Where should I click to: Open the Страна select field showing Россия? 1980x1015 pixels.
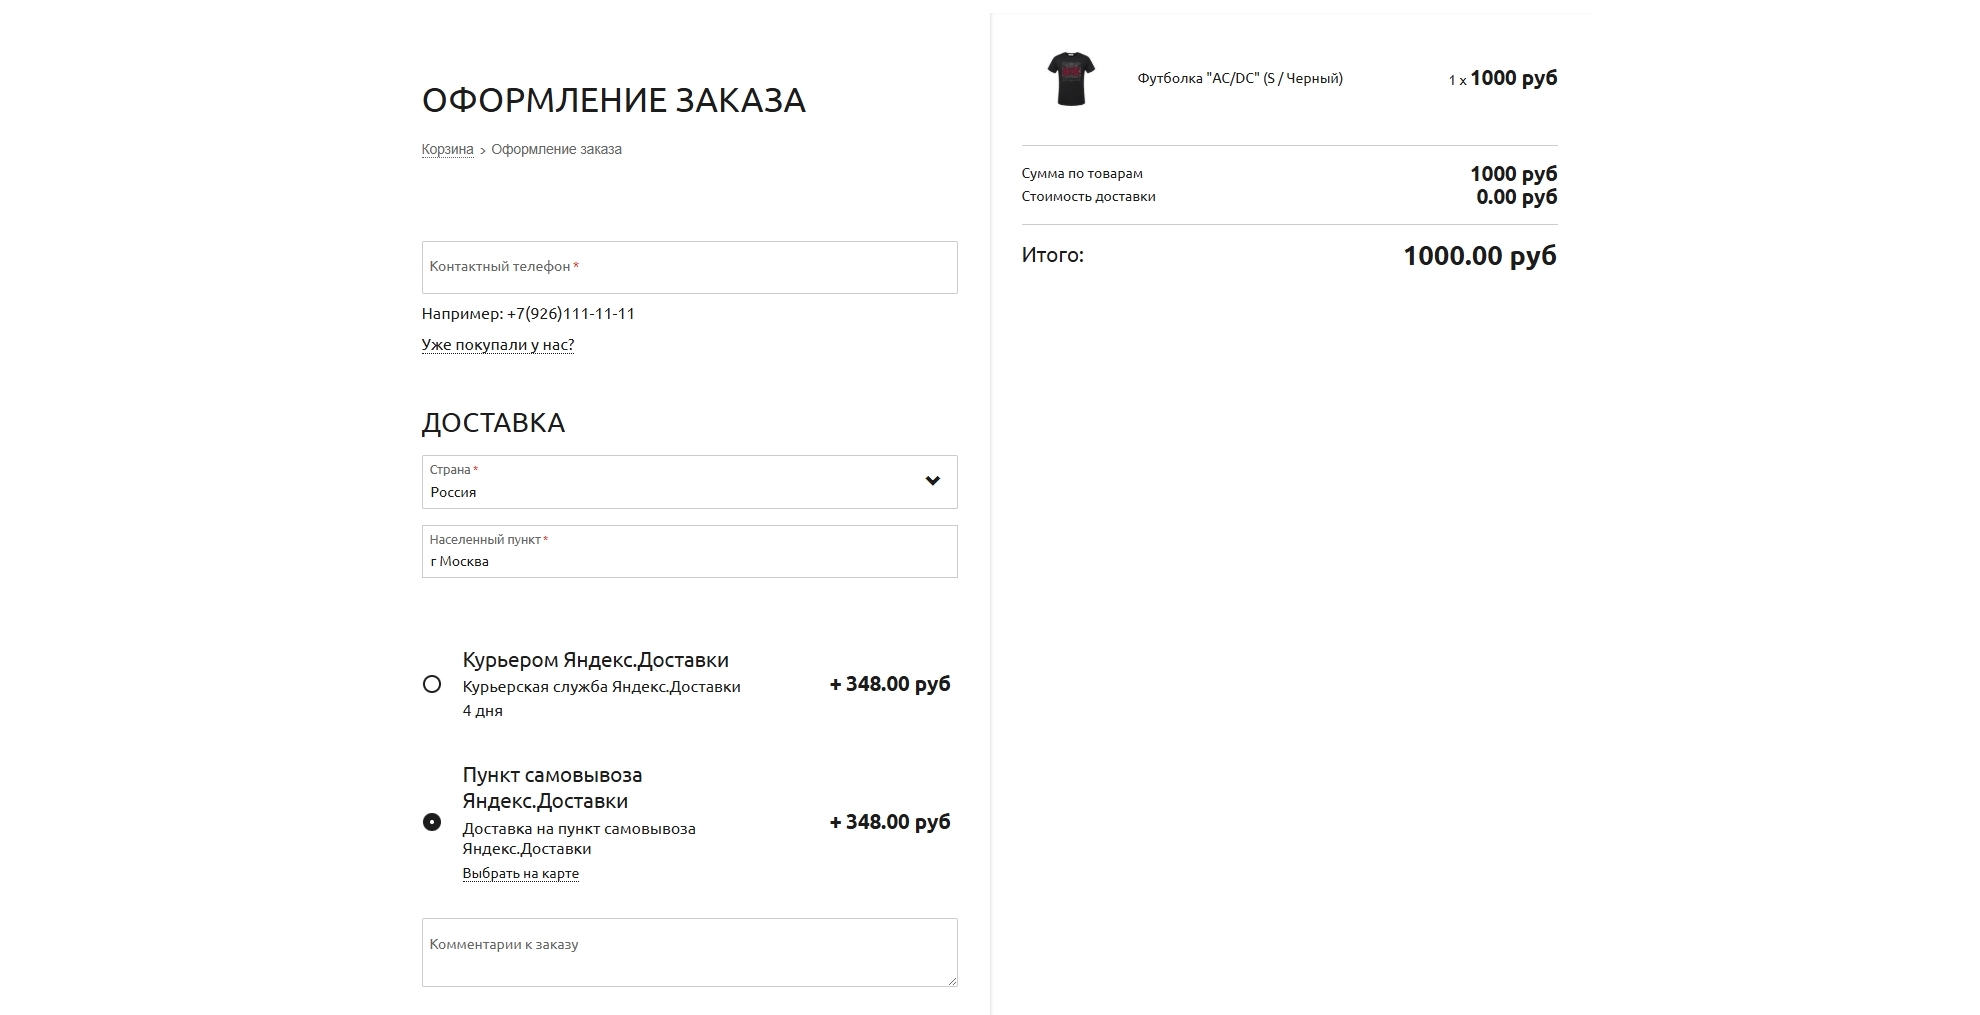pos(689,482)
